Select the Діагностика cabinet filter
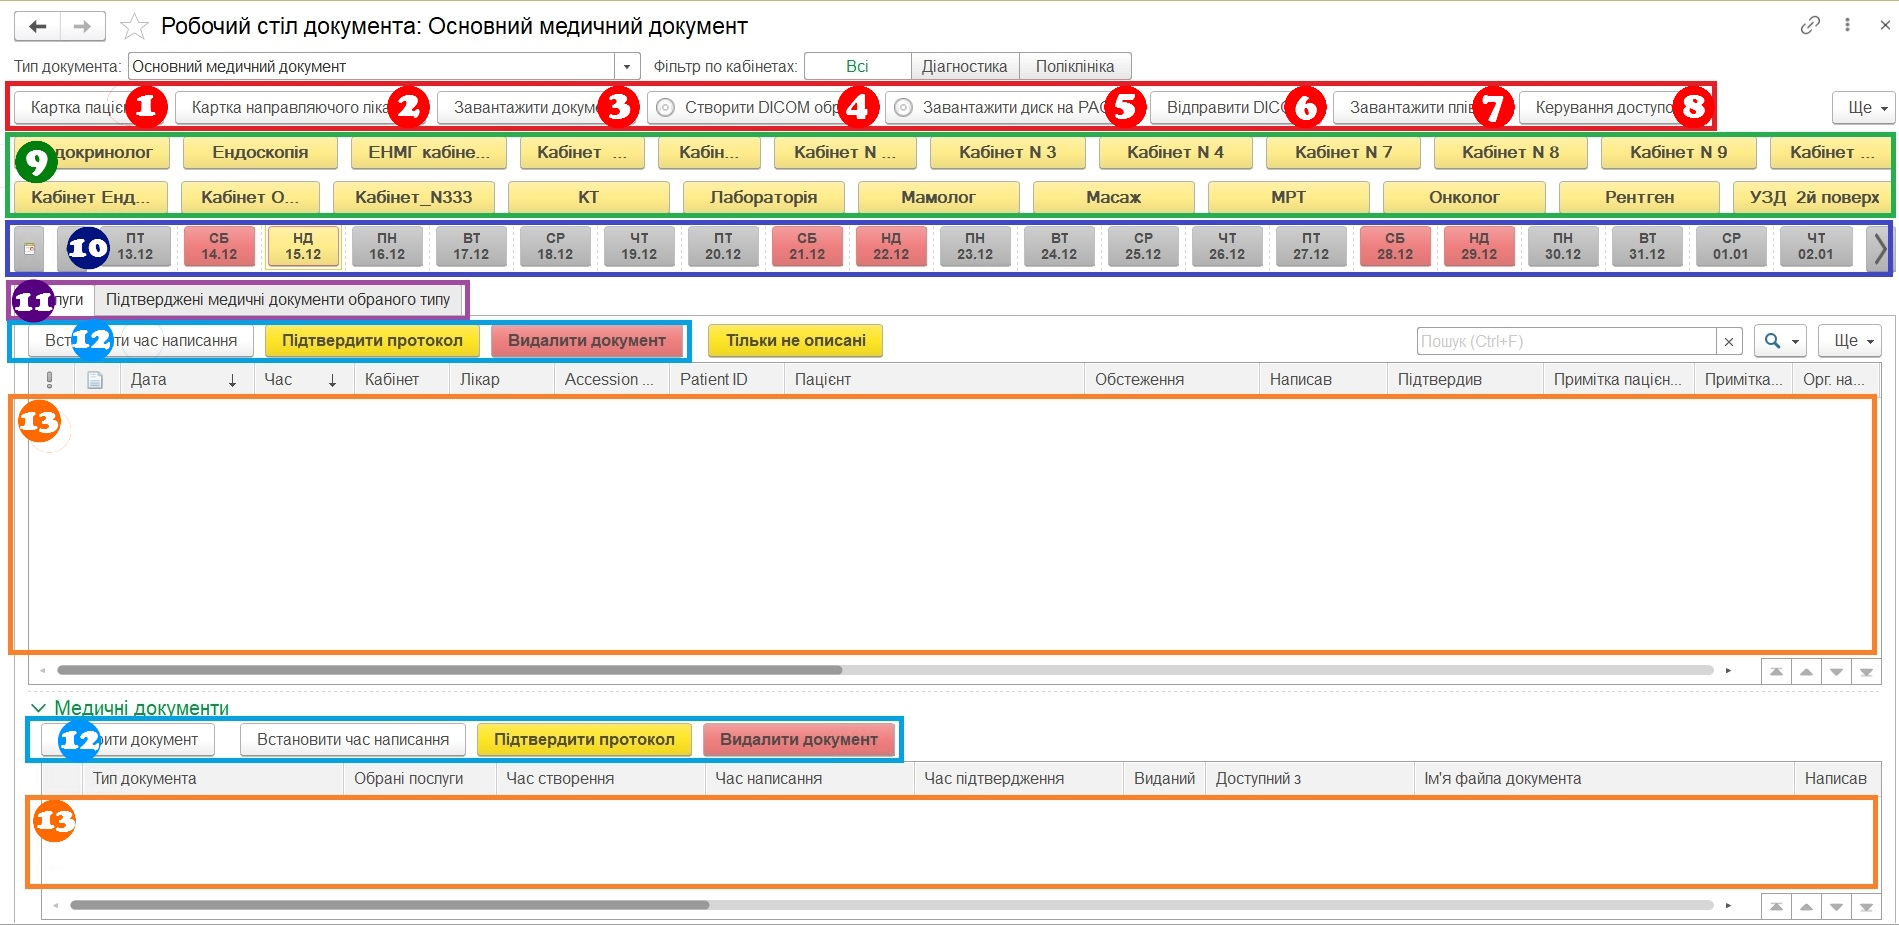This screenshot has width=1899, height=925. click(x=965, y=65)
